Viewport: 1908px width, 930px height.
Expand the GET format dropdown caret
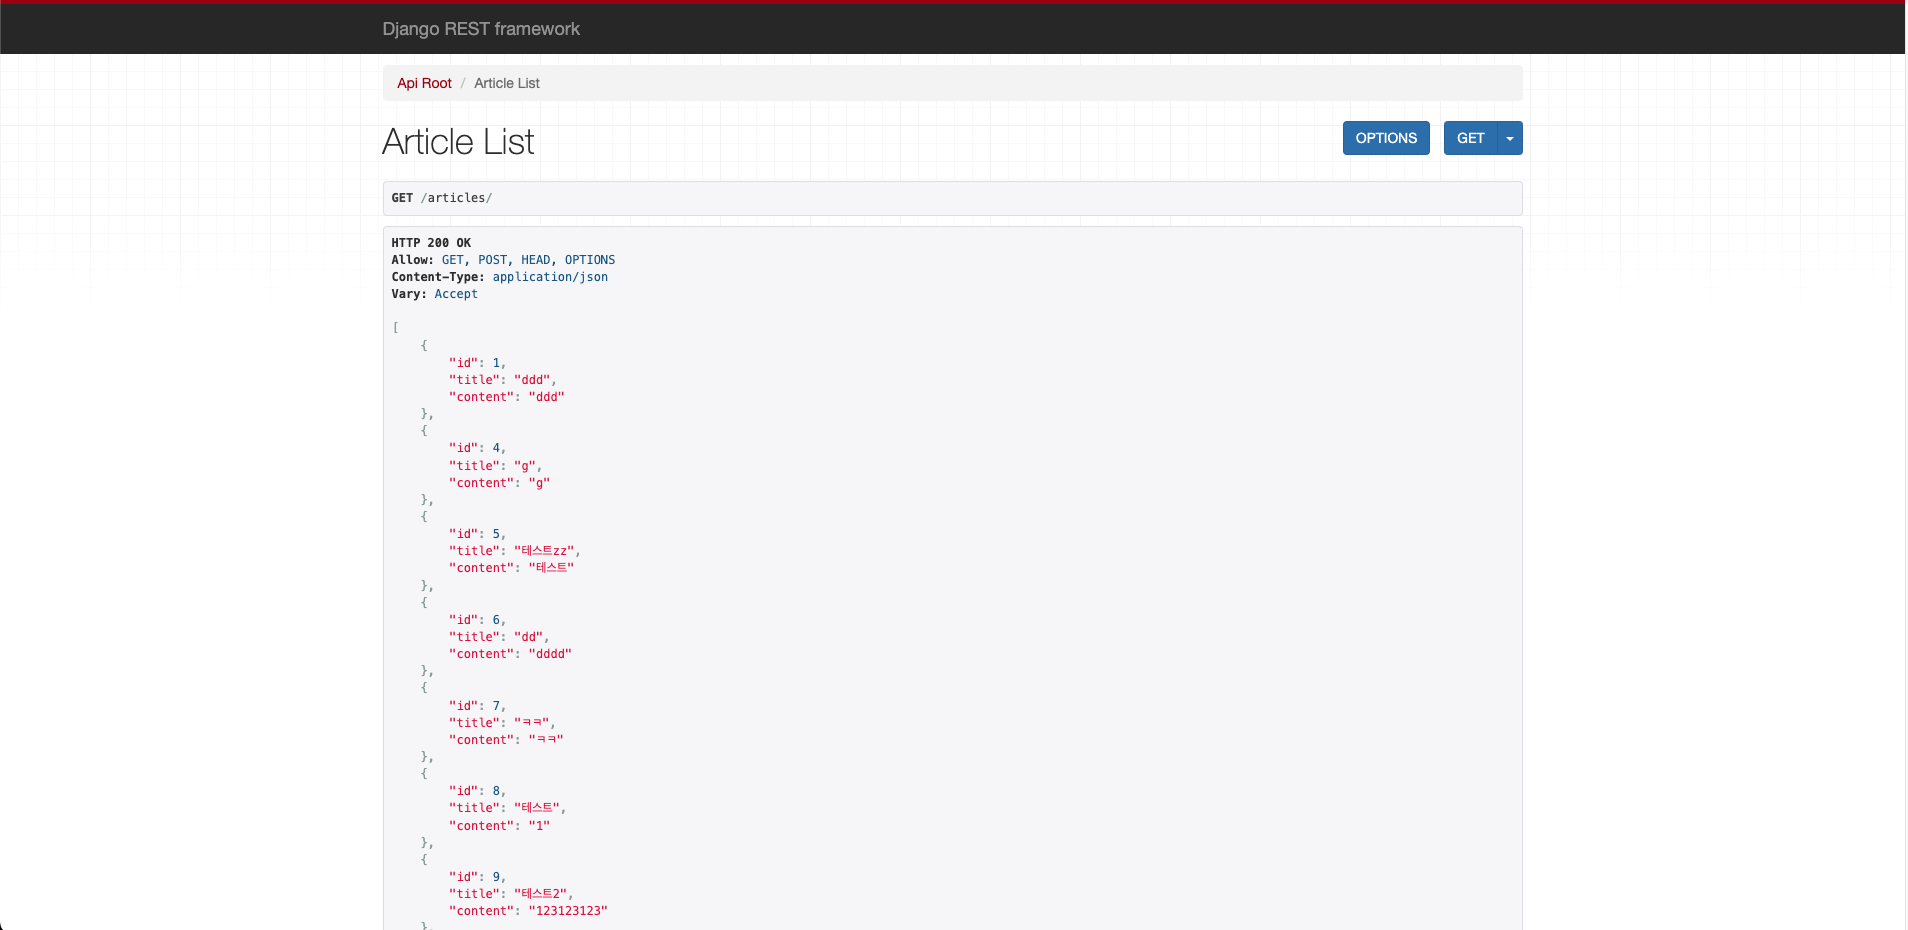(x=1510, y=138)
